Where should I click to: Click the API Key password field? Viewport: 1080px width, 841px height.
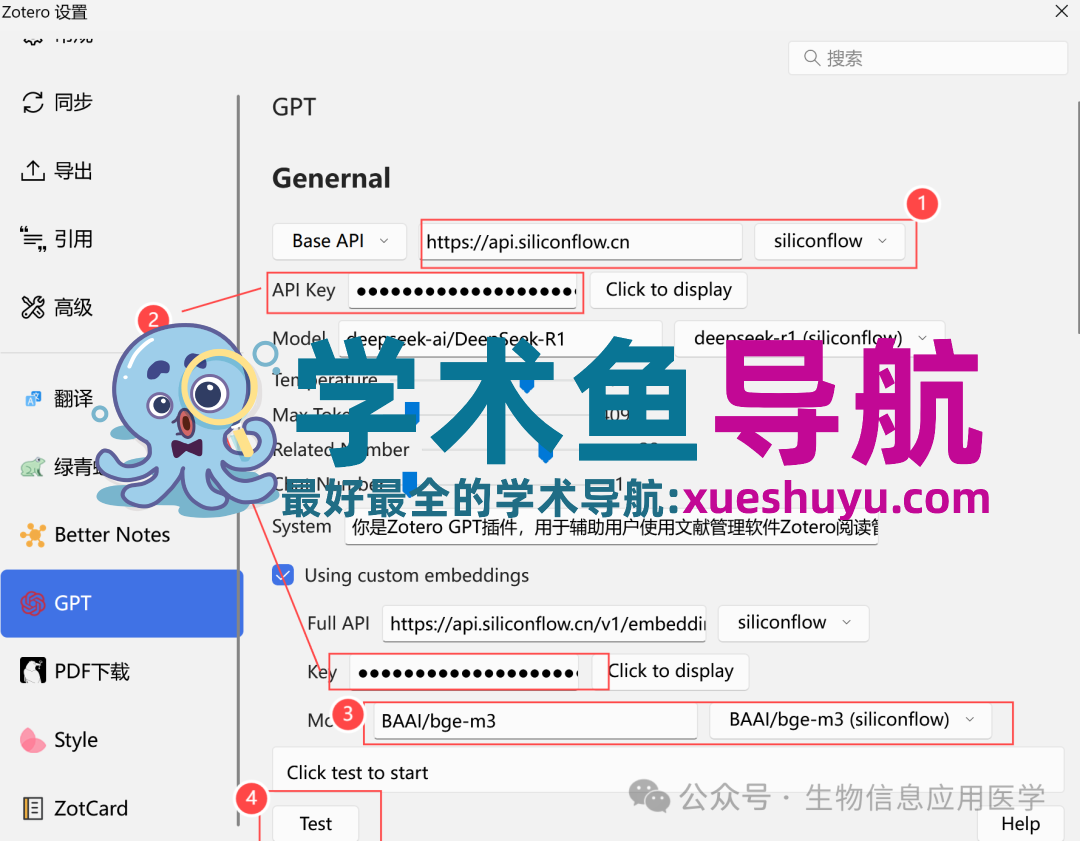pos(463,291)
